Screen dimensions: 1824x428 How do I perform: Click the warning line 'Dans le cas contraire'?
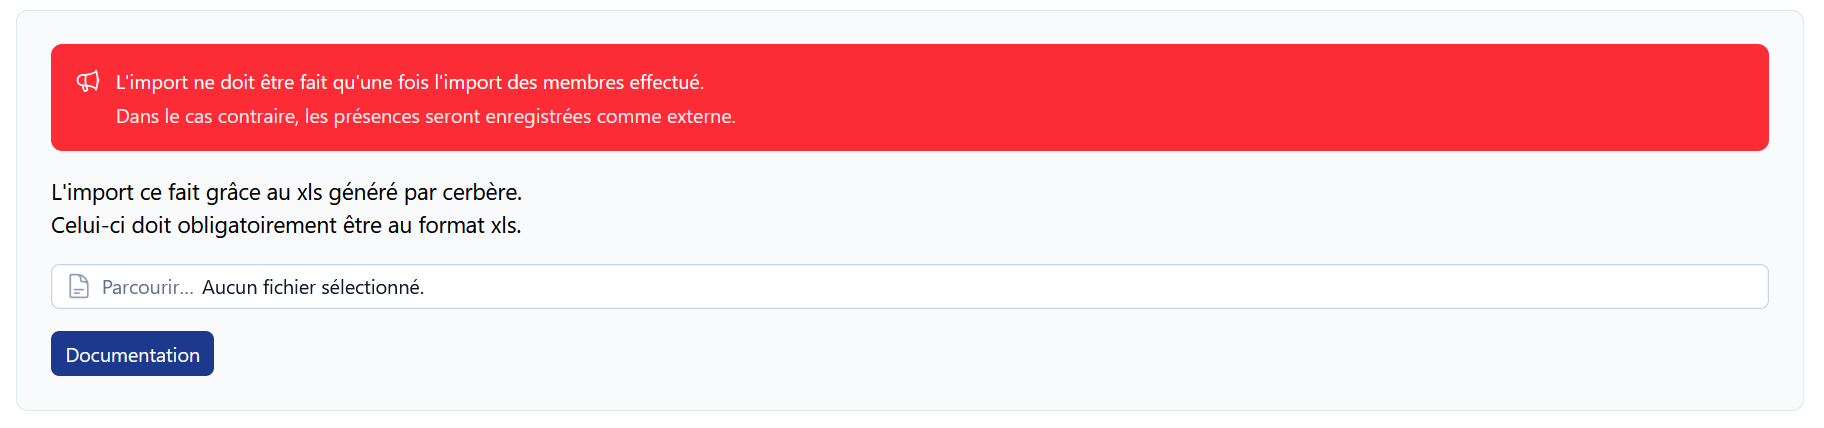(426, 116)
